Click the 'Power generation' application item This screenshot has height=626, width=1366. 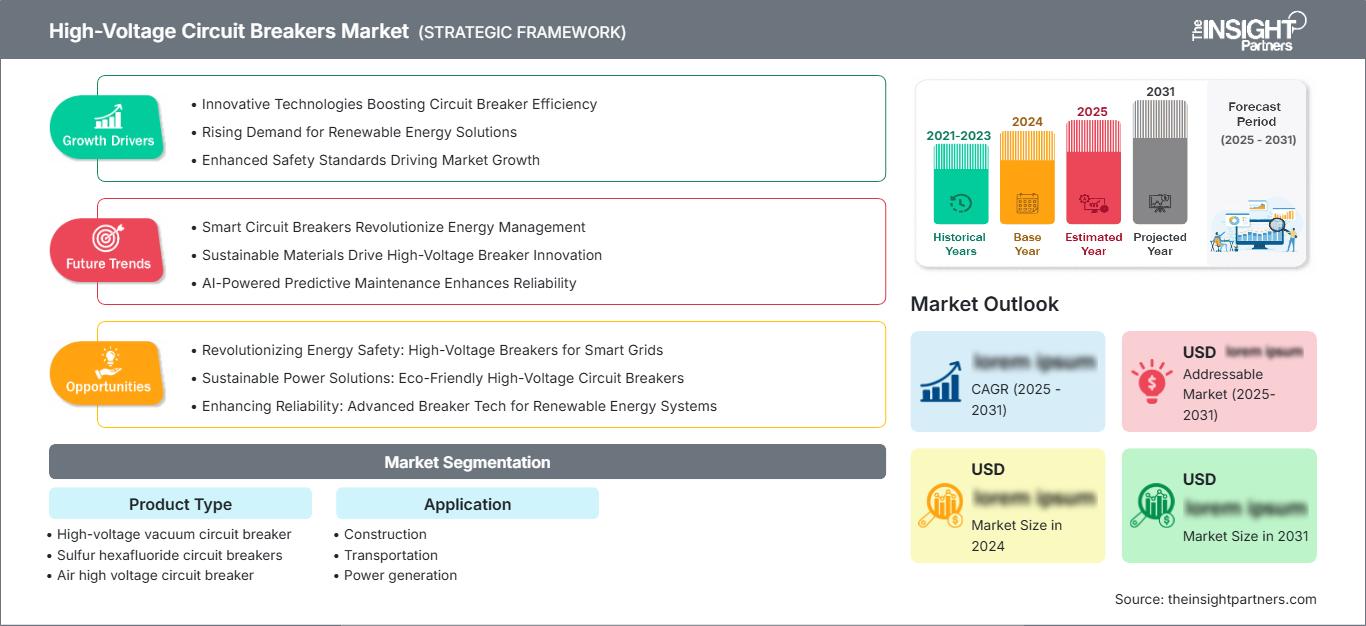coord(400,575)
